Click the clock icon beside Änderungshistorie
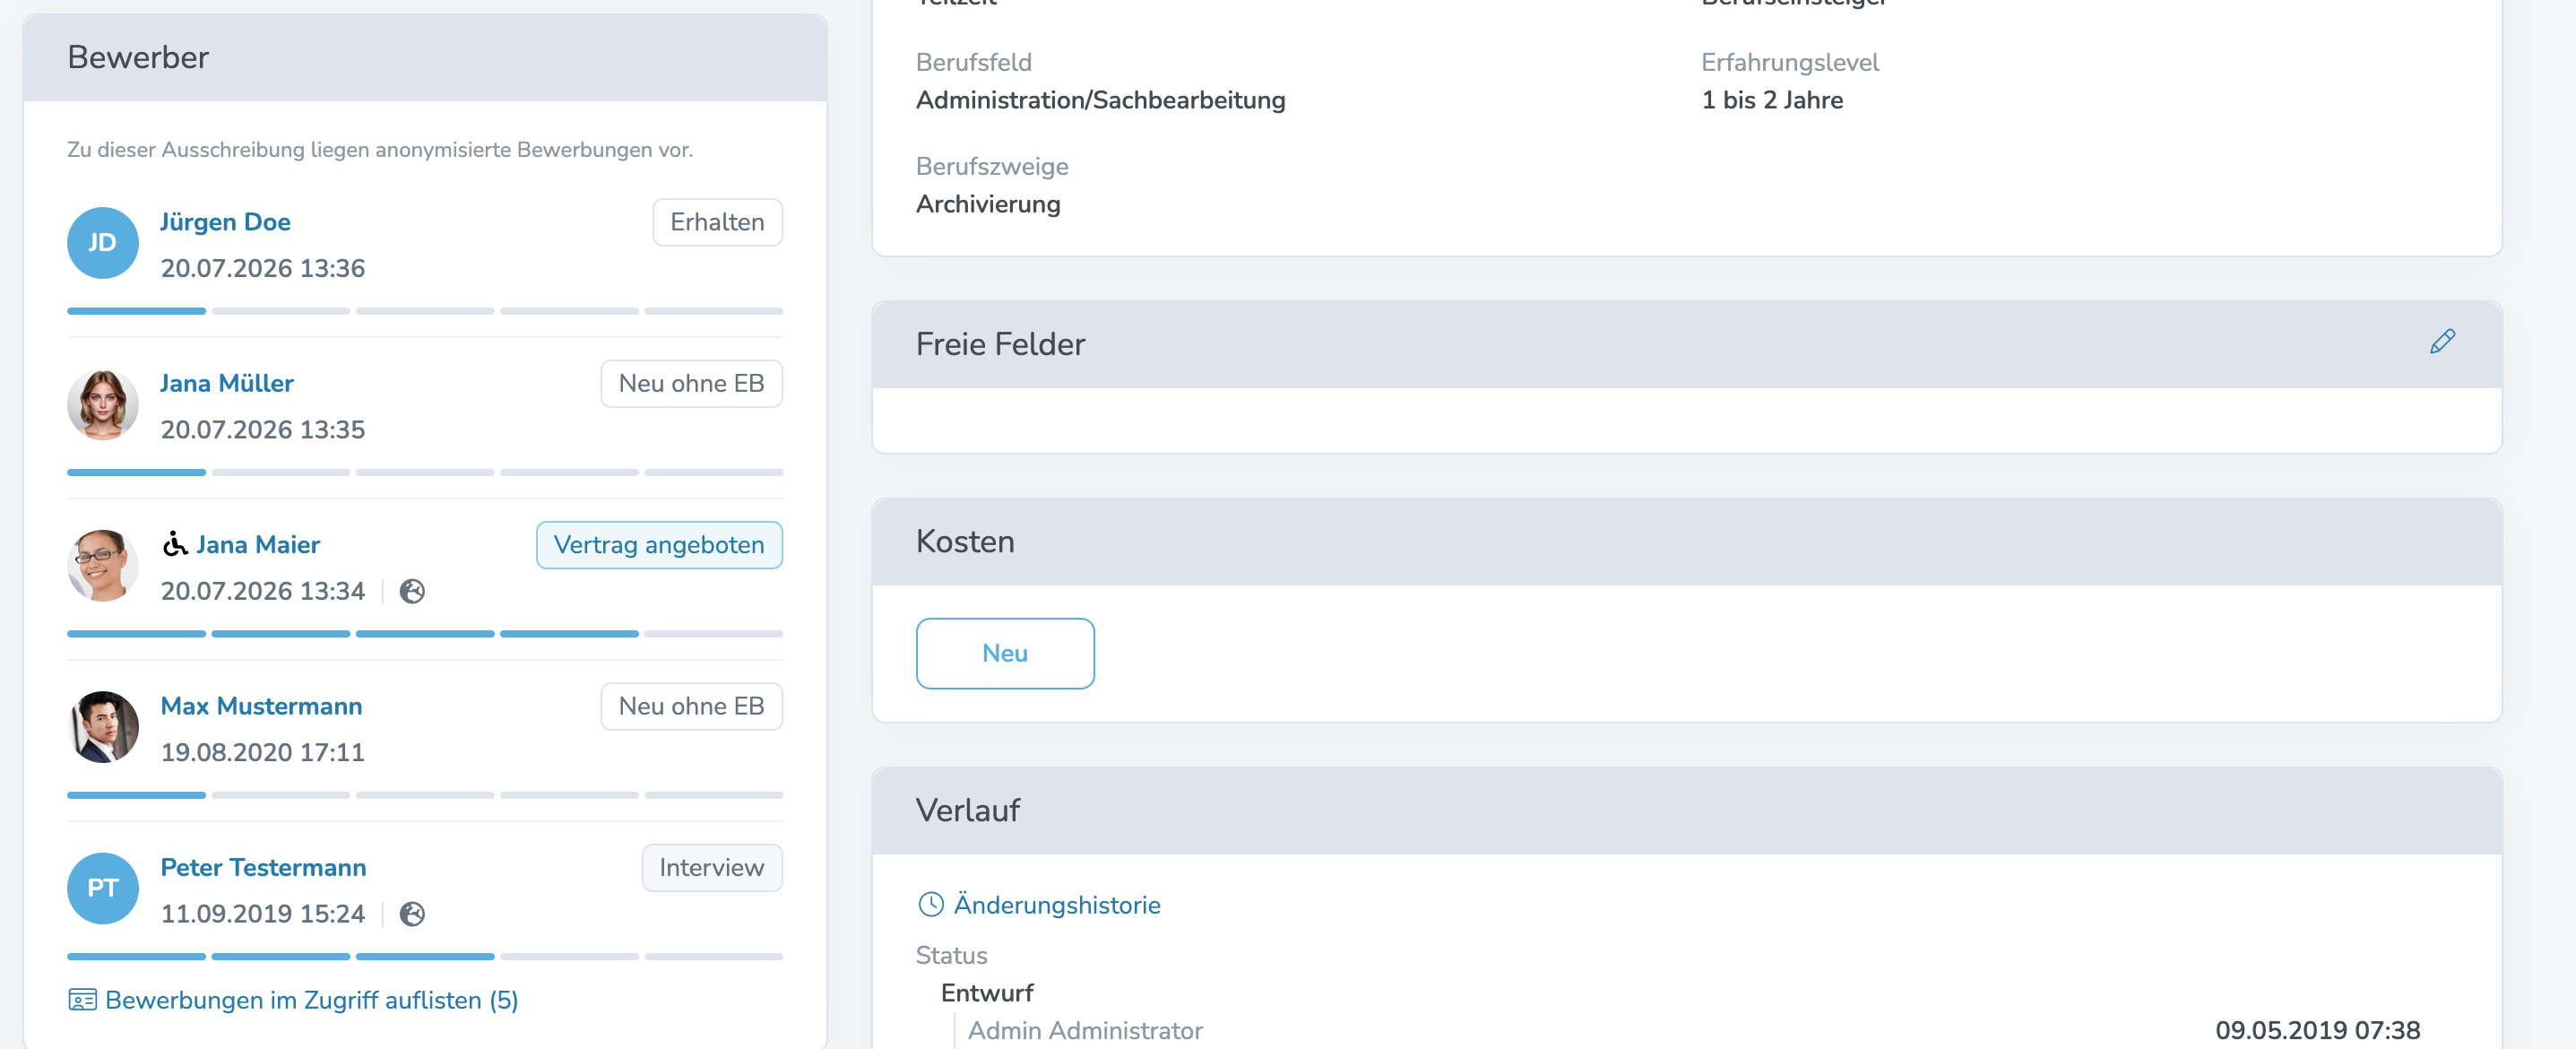Viewport: 2576px width, 1049px height. point(931,905)
